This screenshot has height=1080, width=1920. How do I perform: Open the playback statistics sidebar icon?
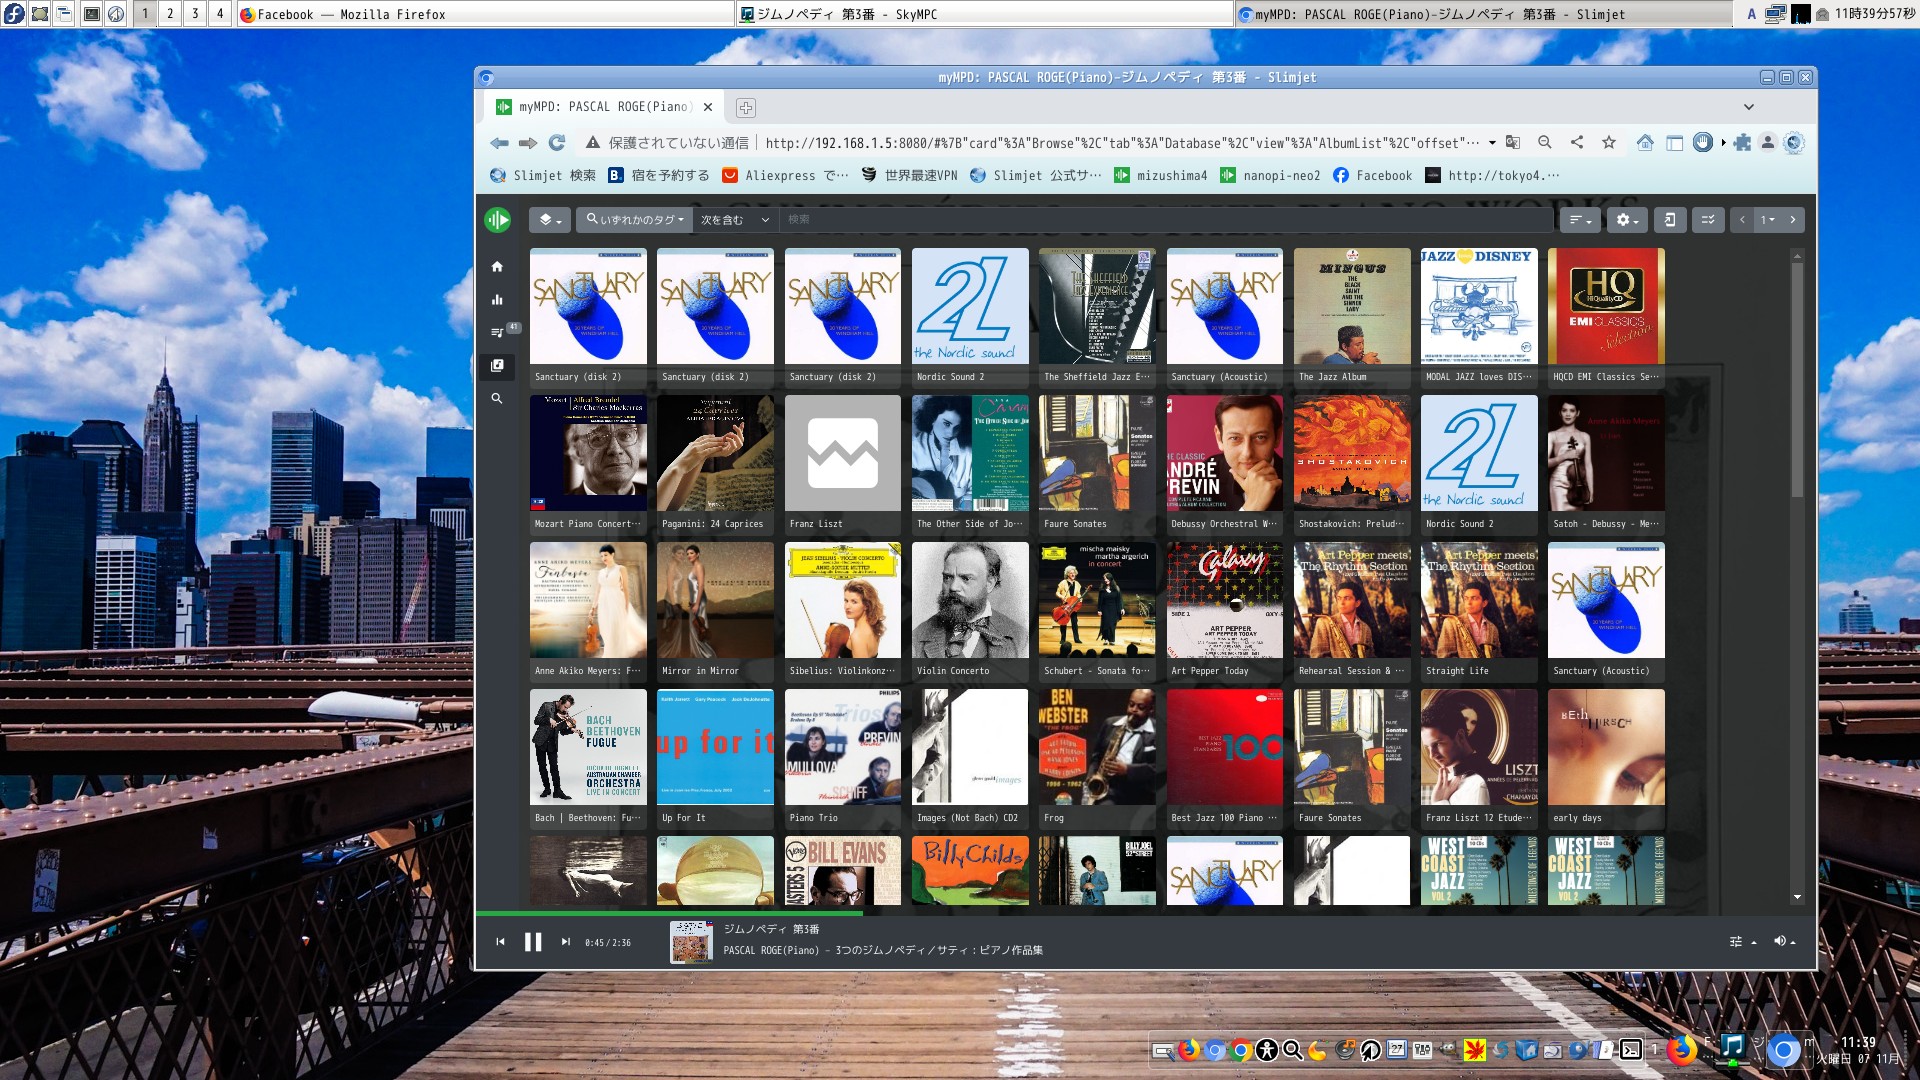(x=497, y=300)
